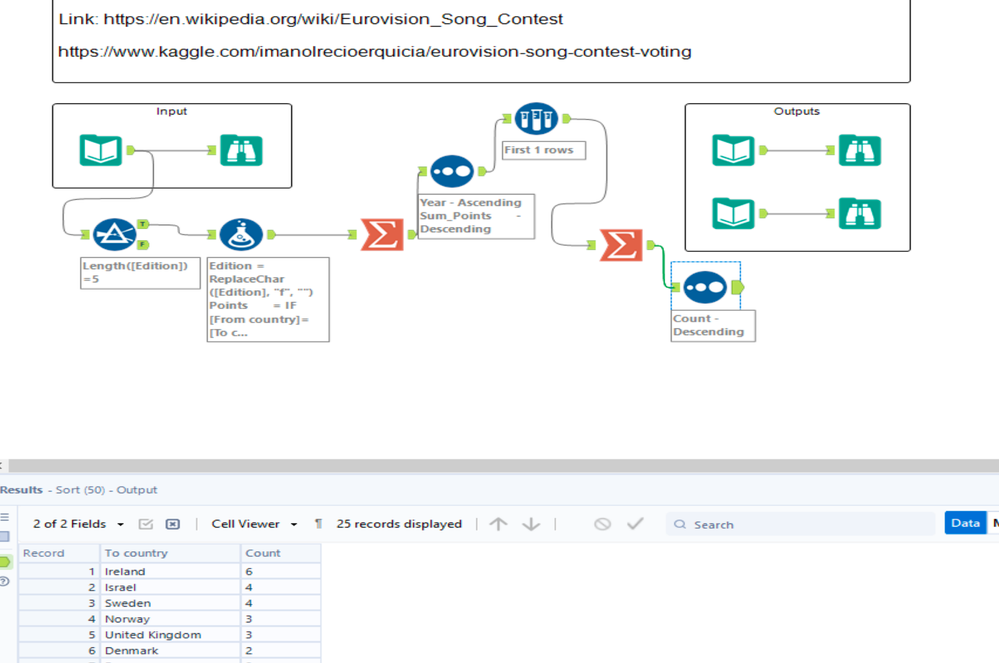Viewport: 999px width, 663px height.
Task: Open the 2 of 2 Fields dropdown
Action: (x=78, y=524)
